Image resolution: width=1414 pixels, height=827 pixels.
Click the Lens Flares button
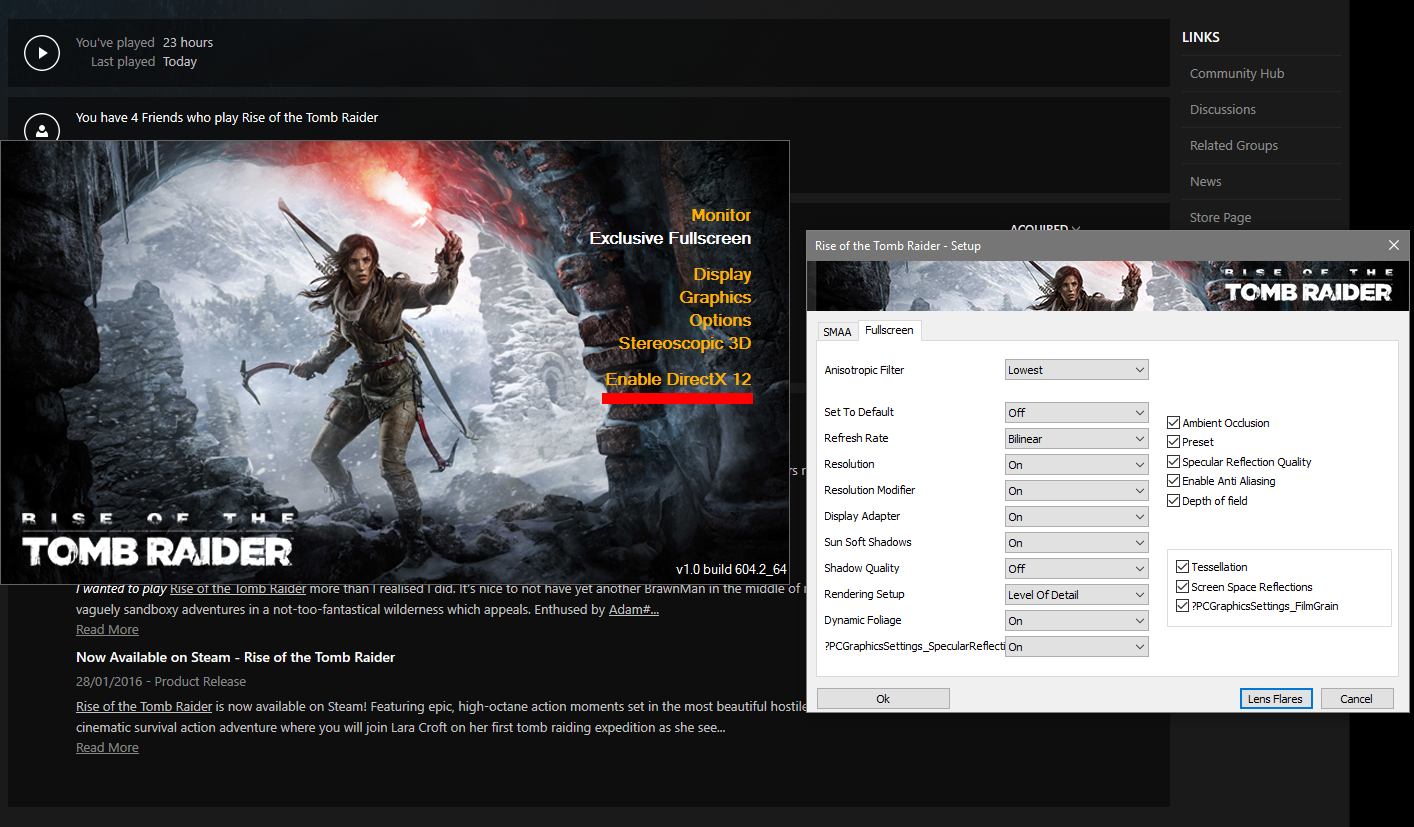(x=1275, y=698)
